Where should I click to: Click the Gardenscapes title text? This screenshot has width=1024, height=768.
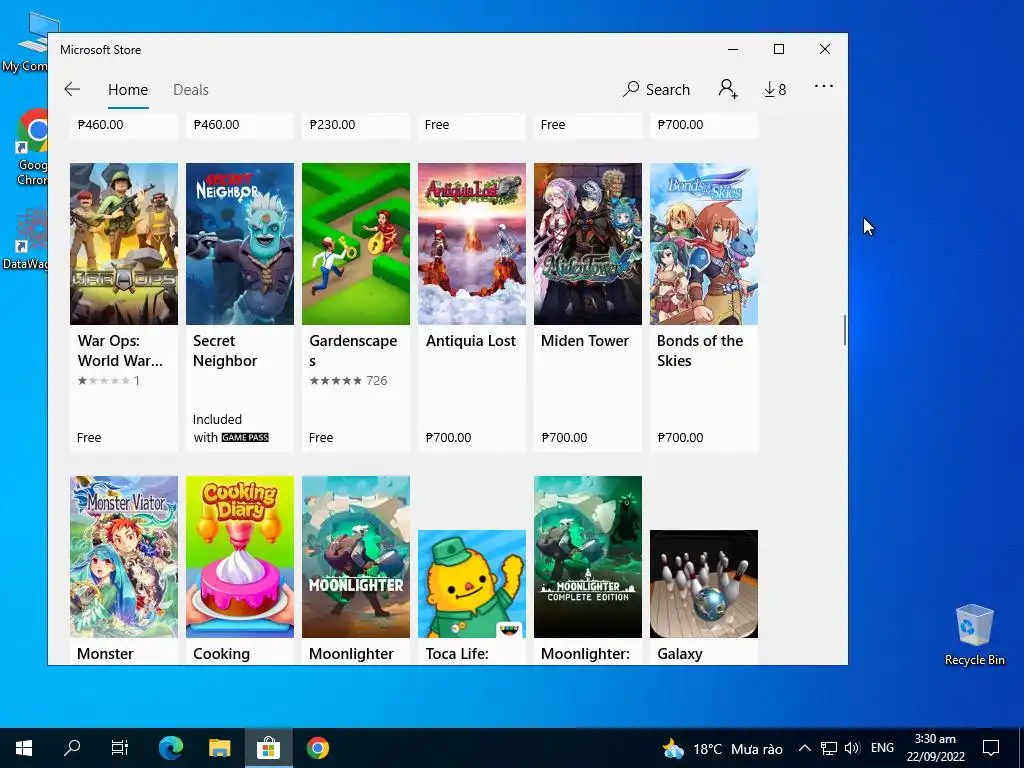(353, 351)
